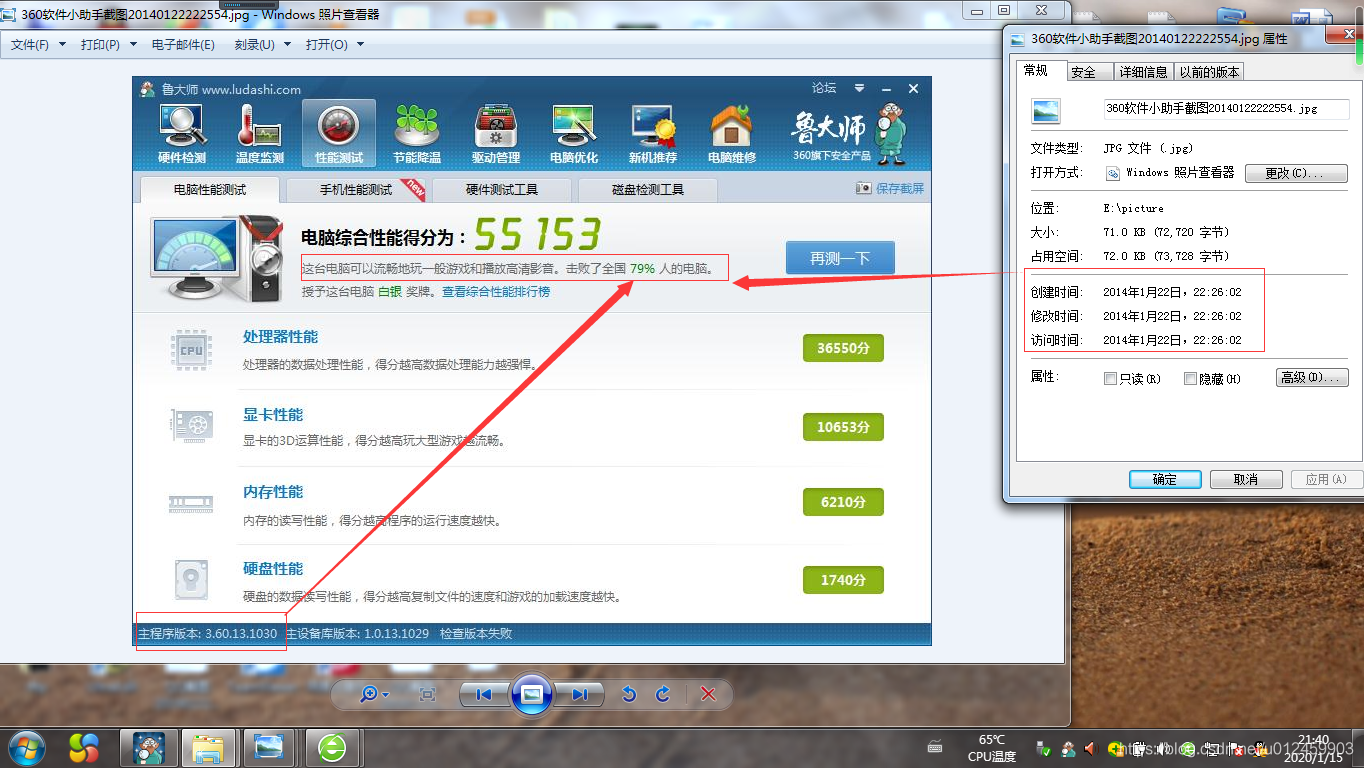This screenshot has width=1364, height=768.
Task: Click the 36550分 processor score badge
Action: pyautogui.click(x=843, y=348)
